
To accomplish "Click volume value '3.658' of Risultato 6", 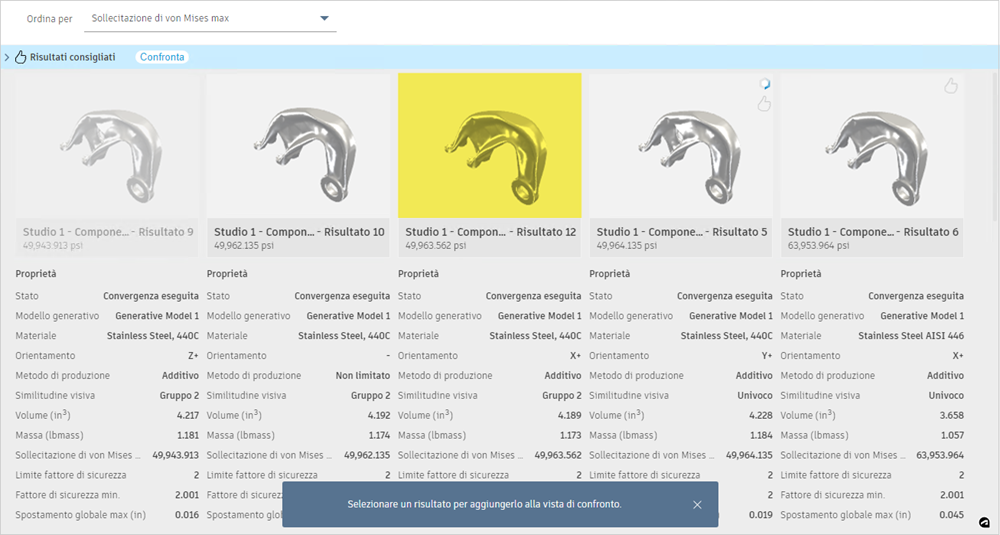I will tap(952, 415).
